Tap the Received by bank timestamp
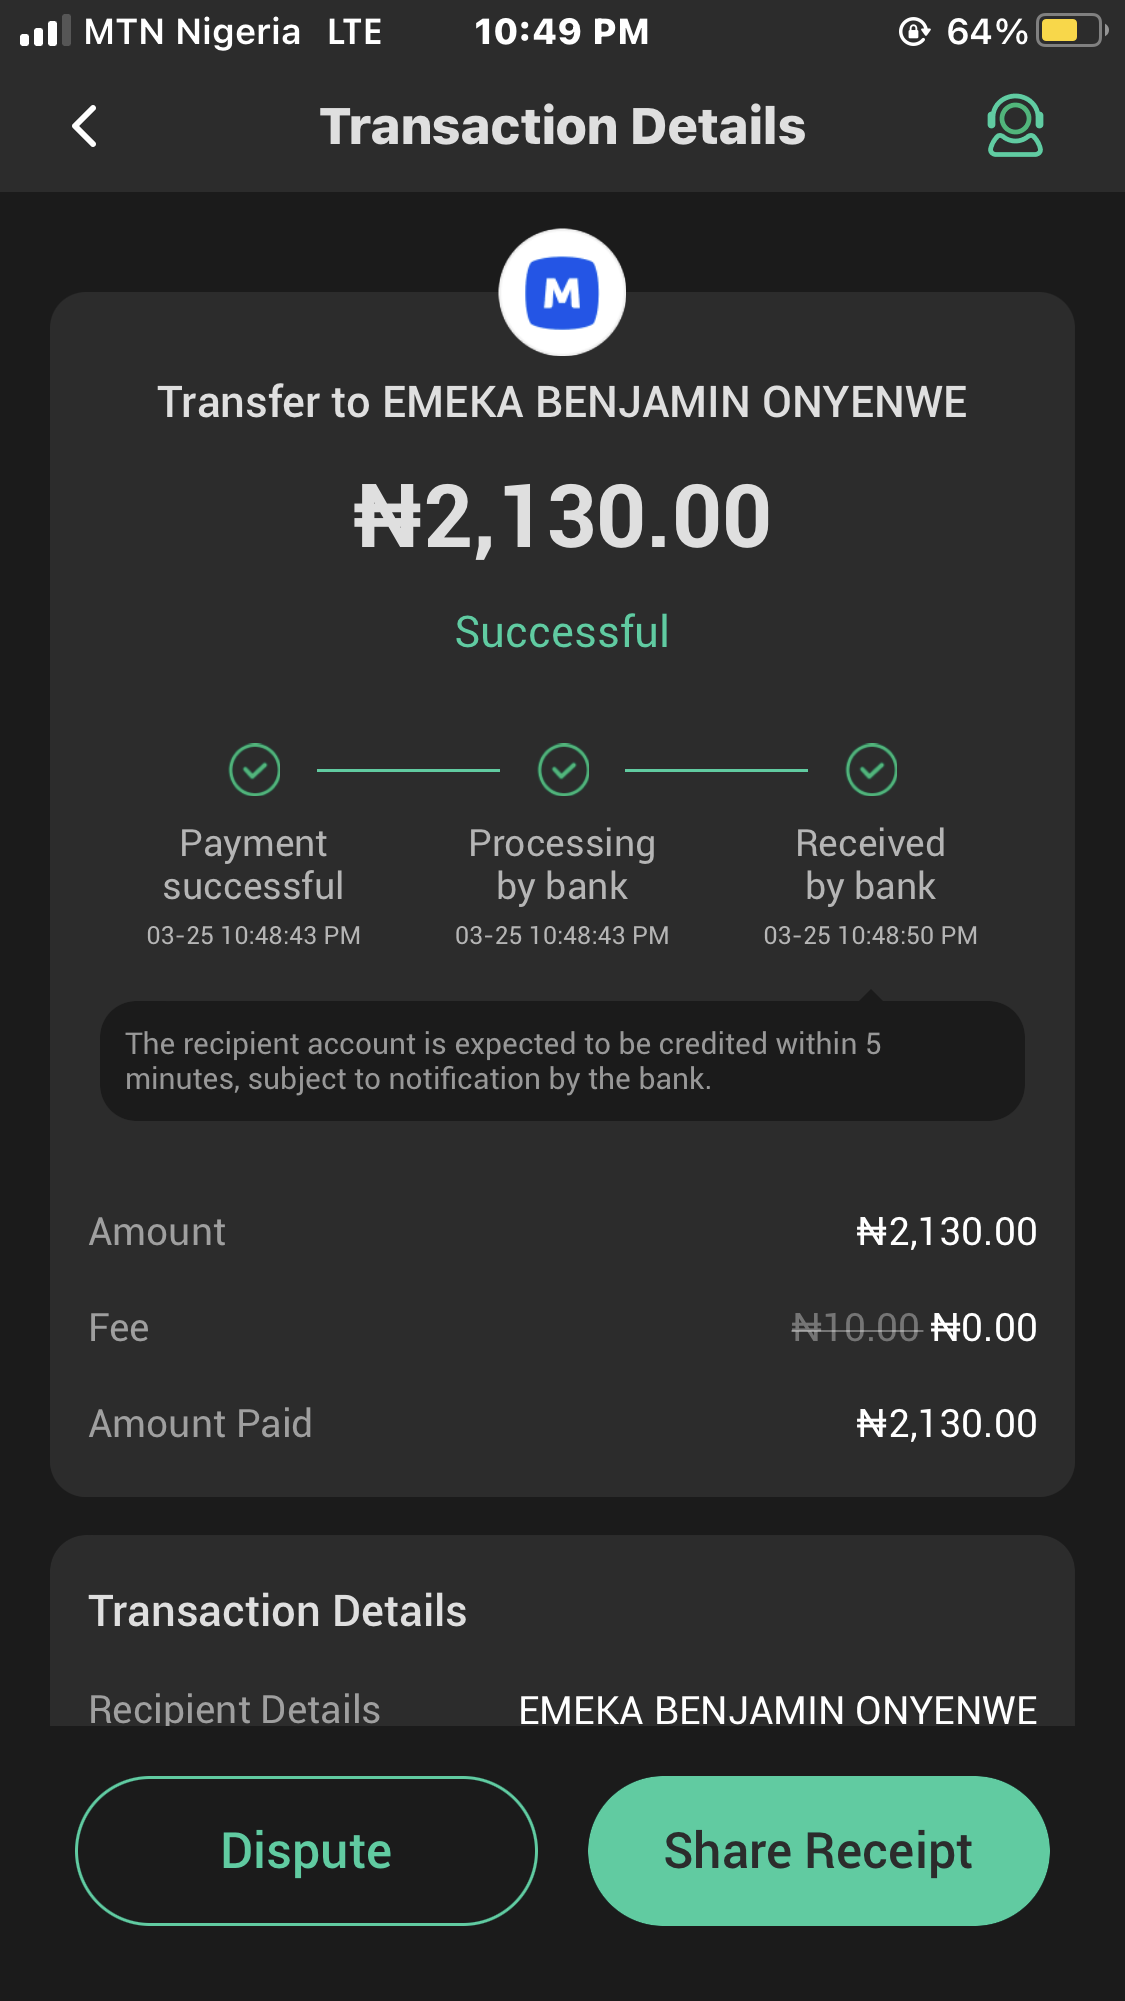Image resolution: width=1125 pixels, height=2001 pixels. click(870, 936)
